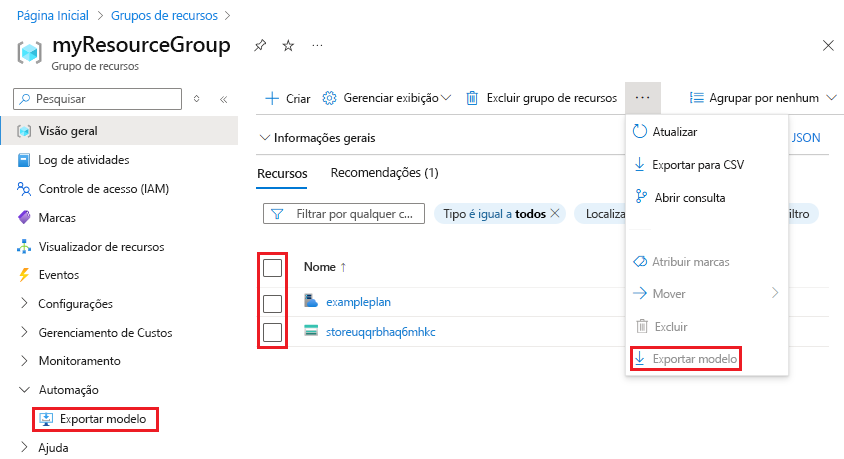Click Atribuir marcas menu item
The width and height of the screenshot is (844, 459).
point(681,262)
